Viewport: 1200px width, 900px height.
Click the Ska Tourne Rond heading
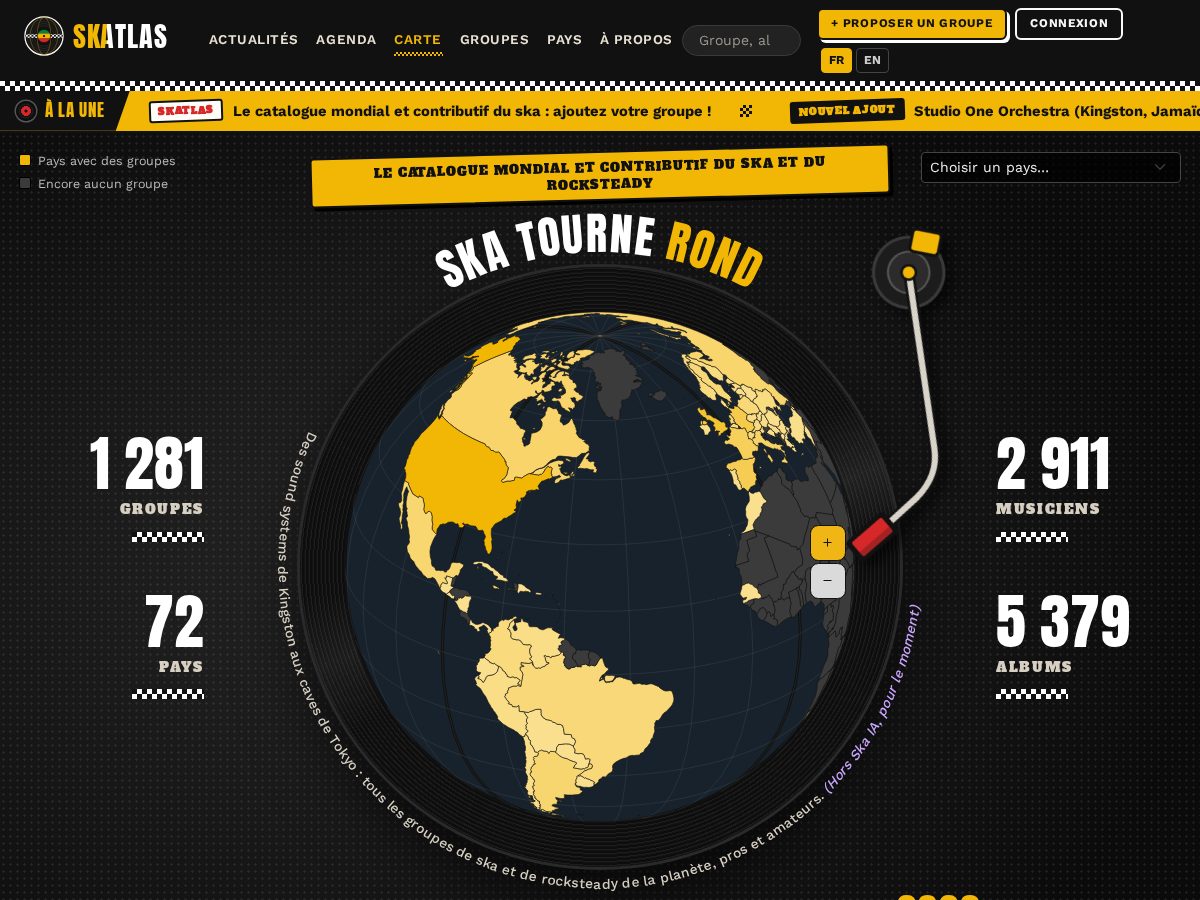coord(599,250)
